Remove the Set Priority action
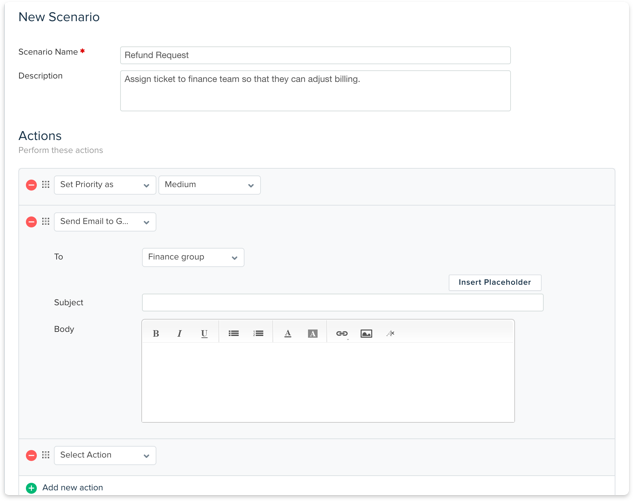Screen dimensions: 633x501 click(x=31, y=185)
